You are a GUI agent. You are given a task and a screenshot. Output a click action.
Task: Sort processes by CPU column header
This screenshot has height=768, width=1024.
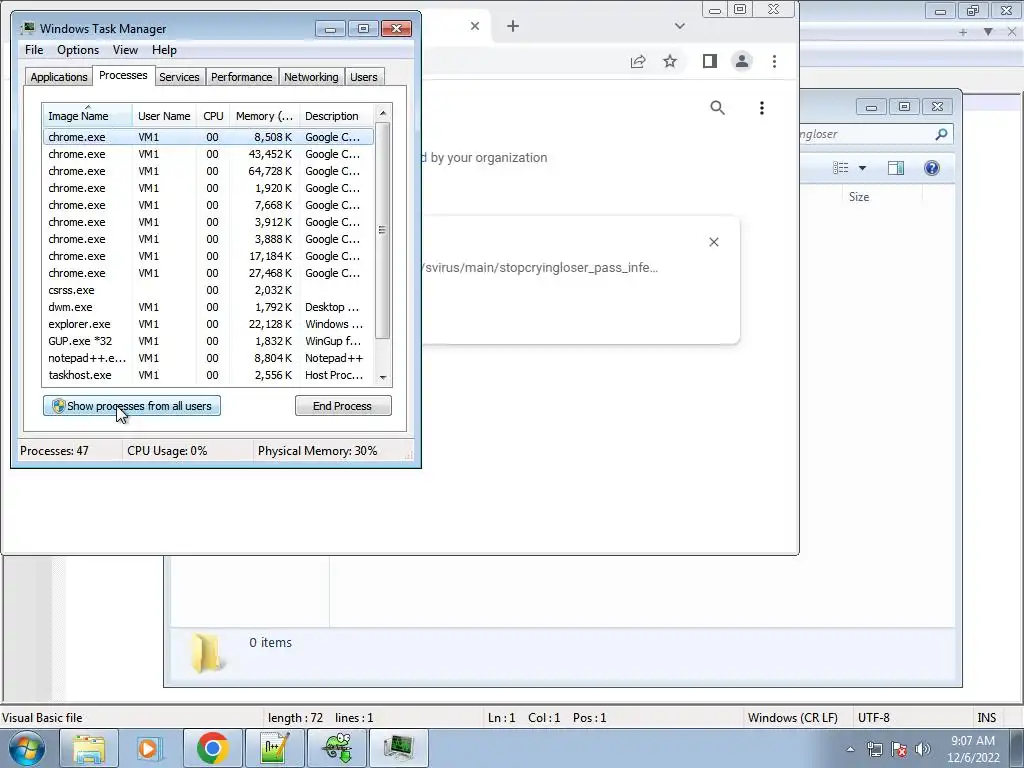(213, 116)
